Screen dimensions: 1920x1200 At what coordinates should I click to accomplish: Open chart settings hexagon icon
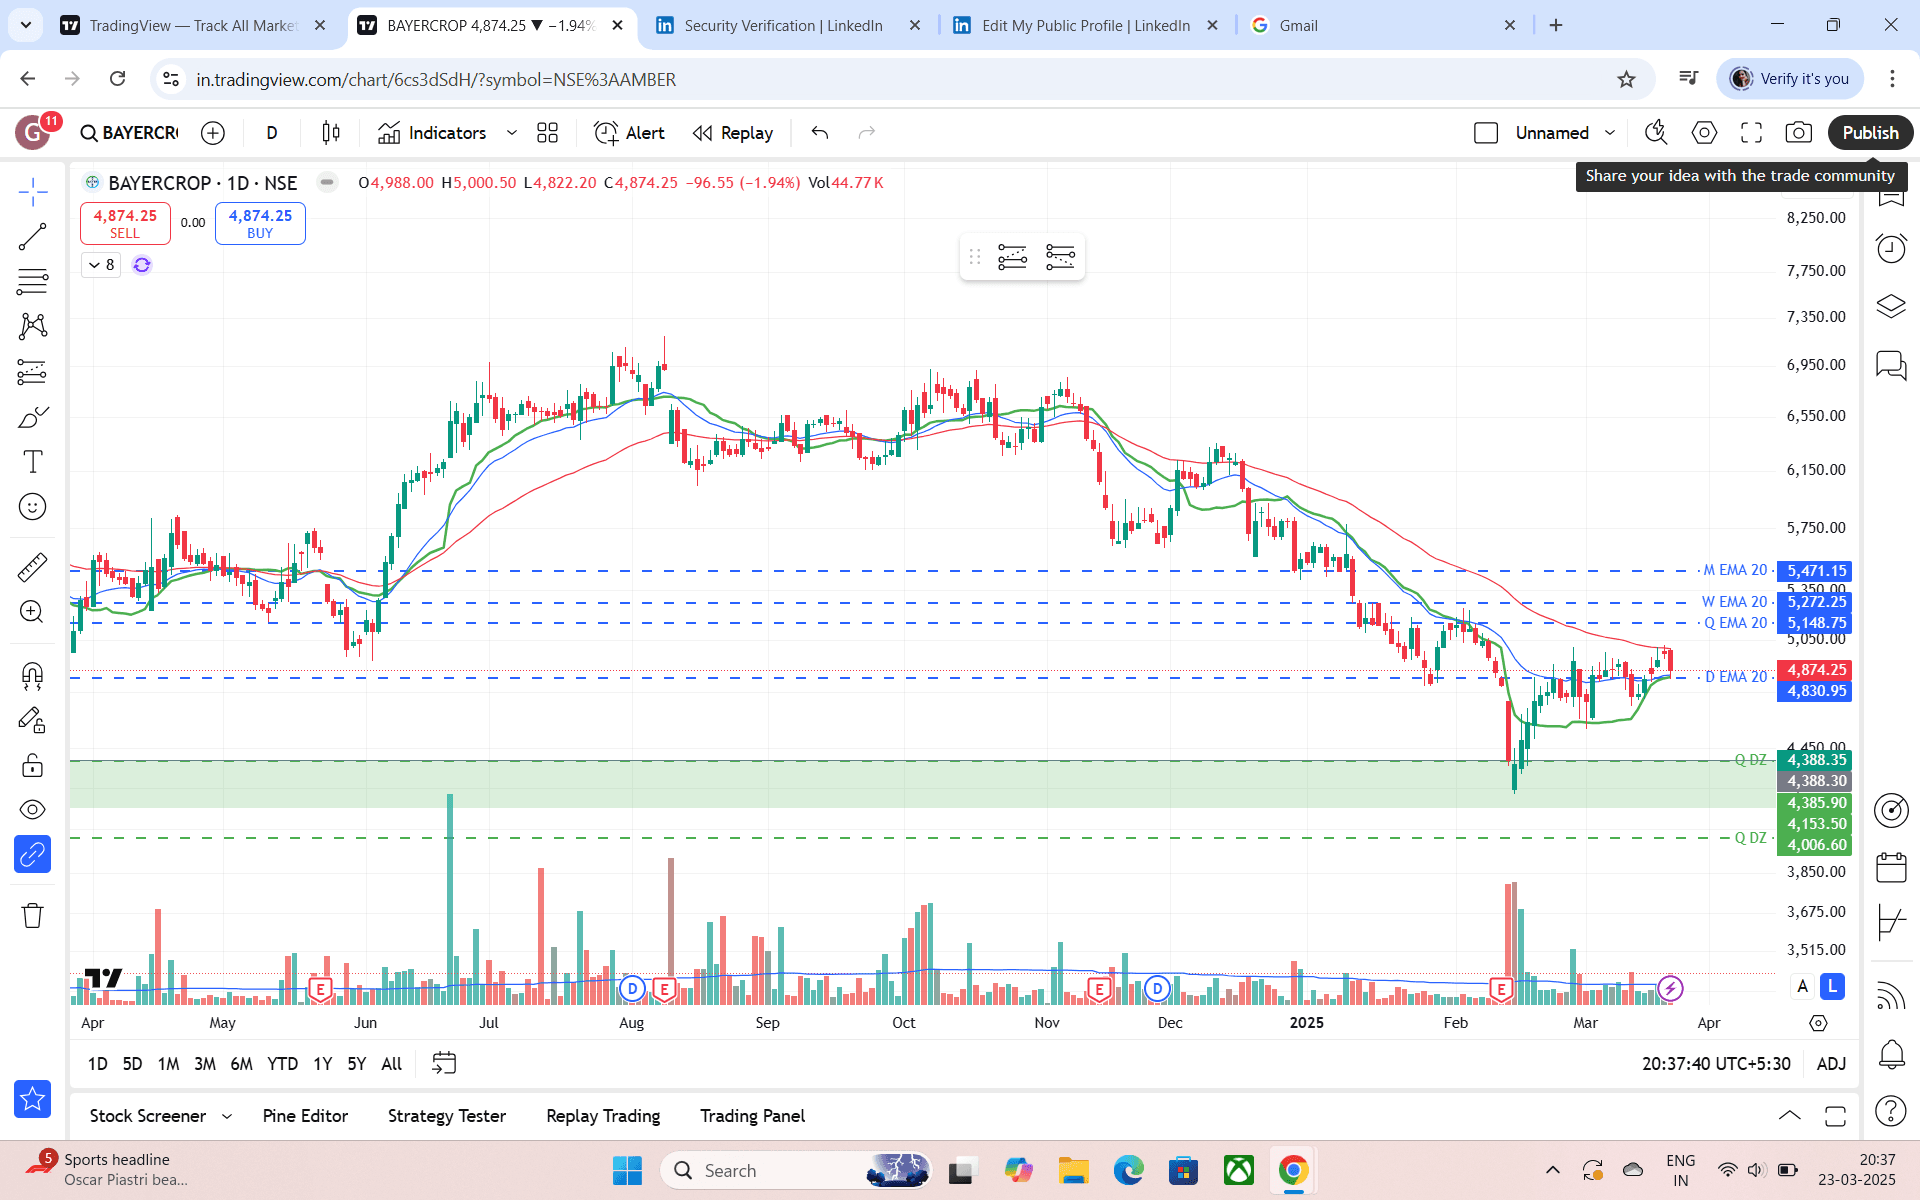coord(1704,133)
